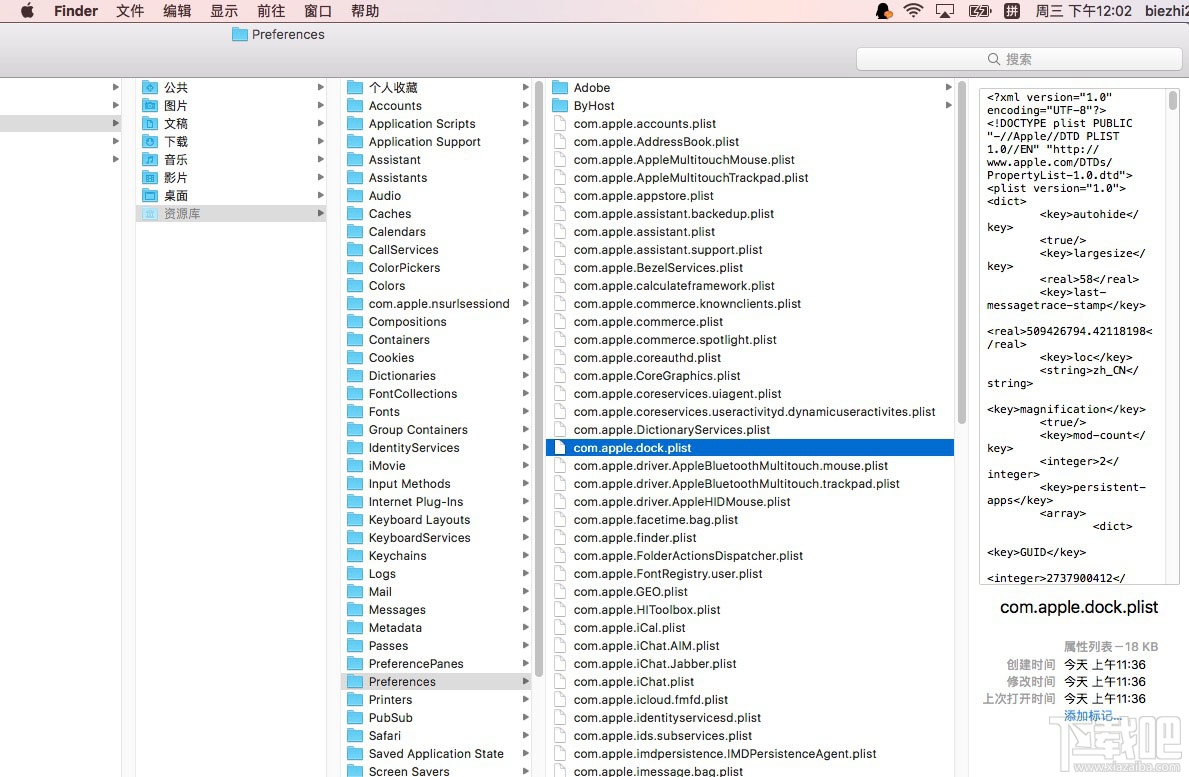The width and height of the screenshot is (1189, 777).
Task: Open the 文件 menu
Action: [x=130, y=11]
